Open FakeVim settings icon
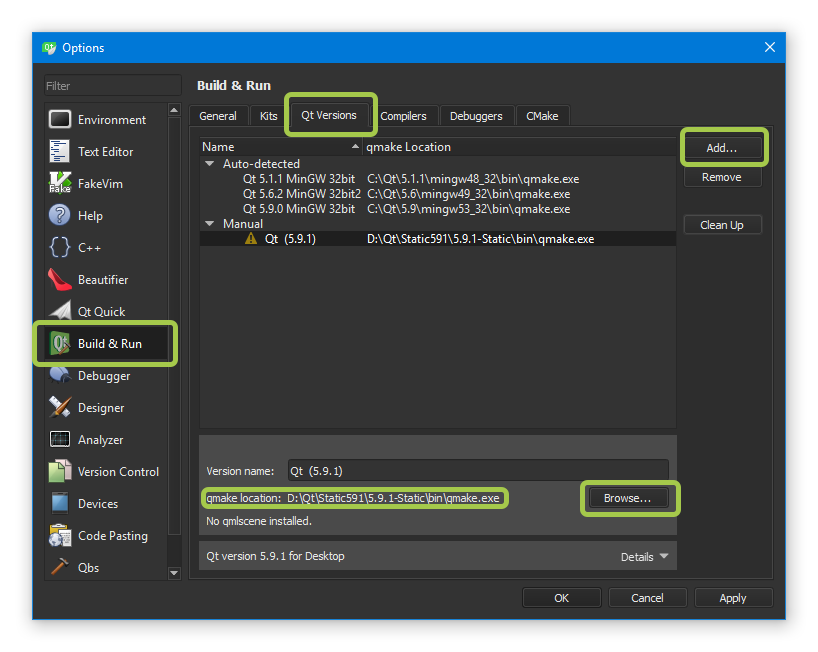818x652 pixels. [x=59, y=183]
